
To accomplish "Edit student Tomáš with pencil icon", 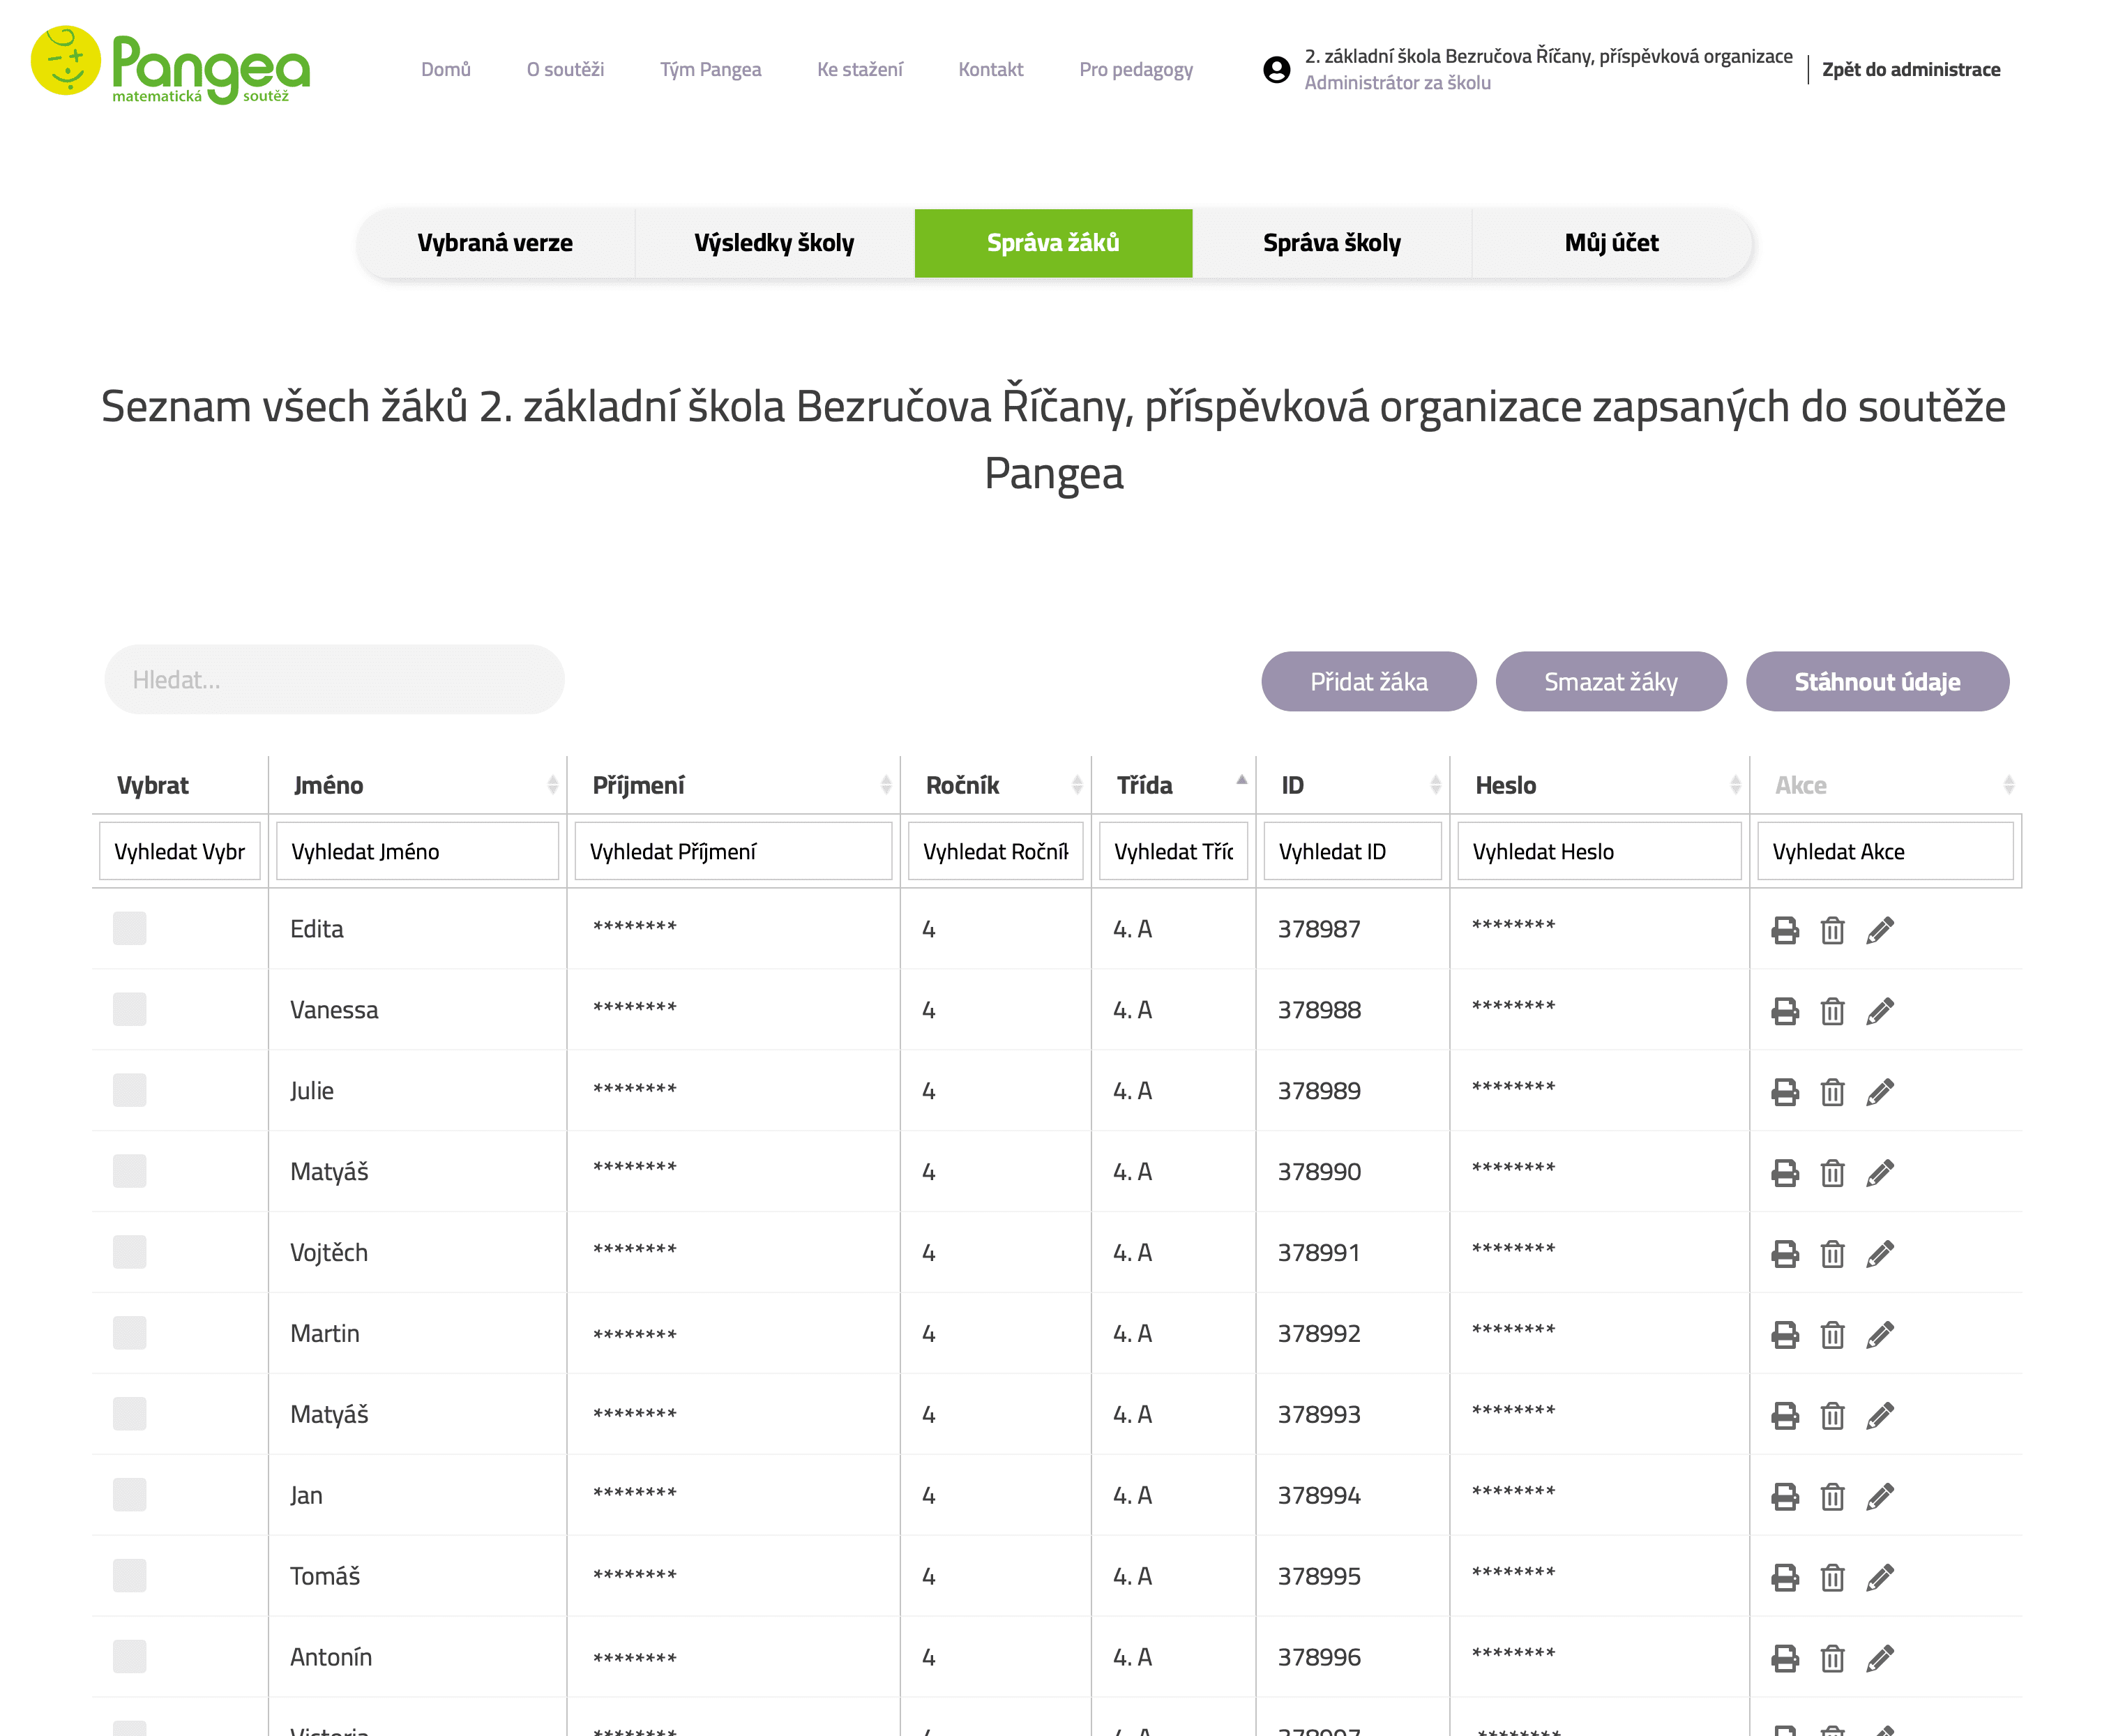I will (x=1880, y=1578).
